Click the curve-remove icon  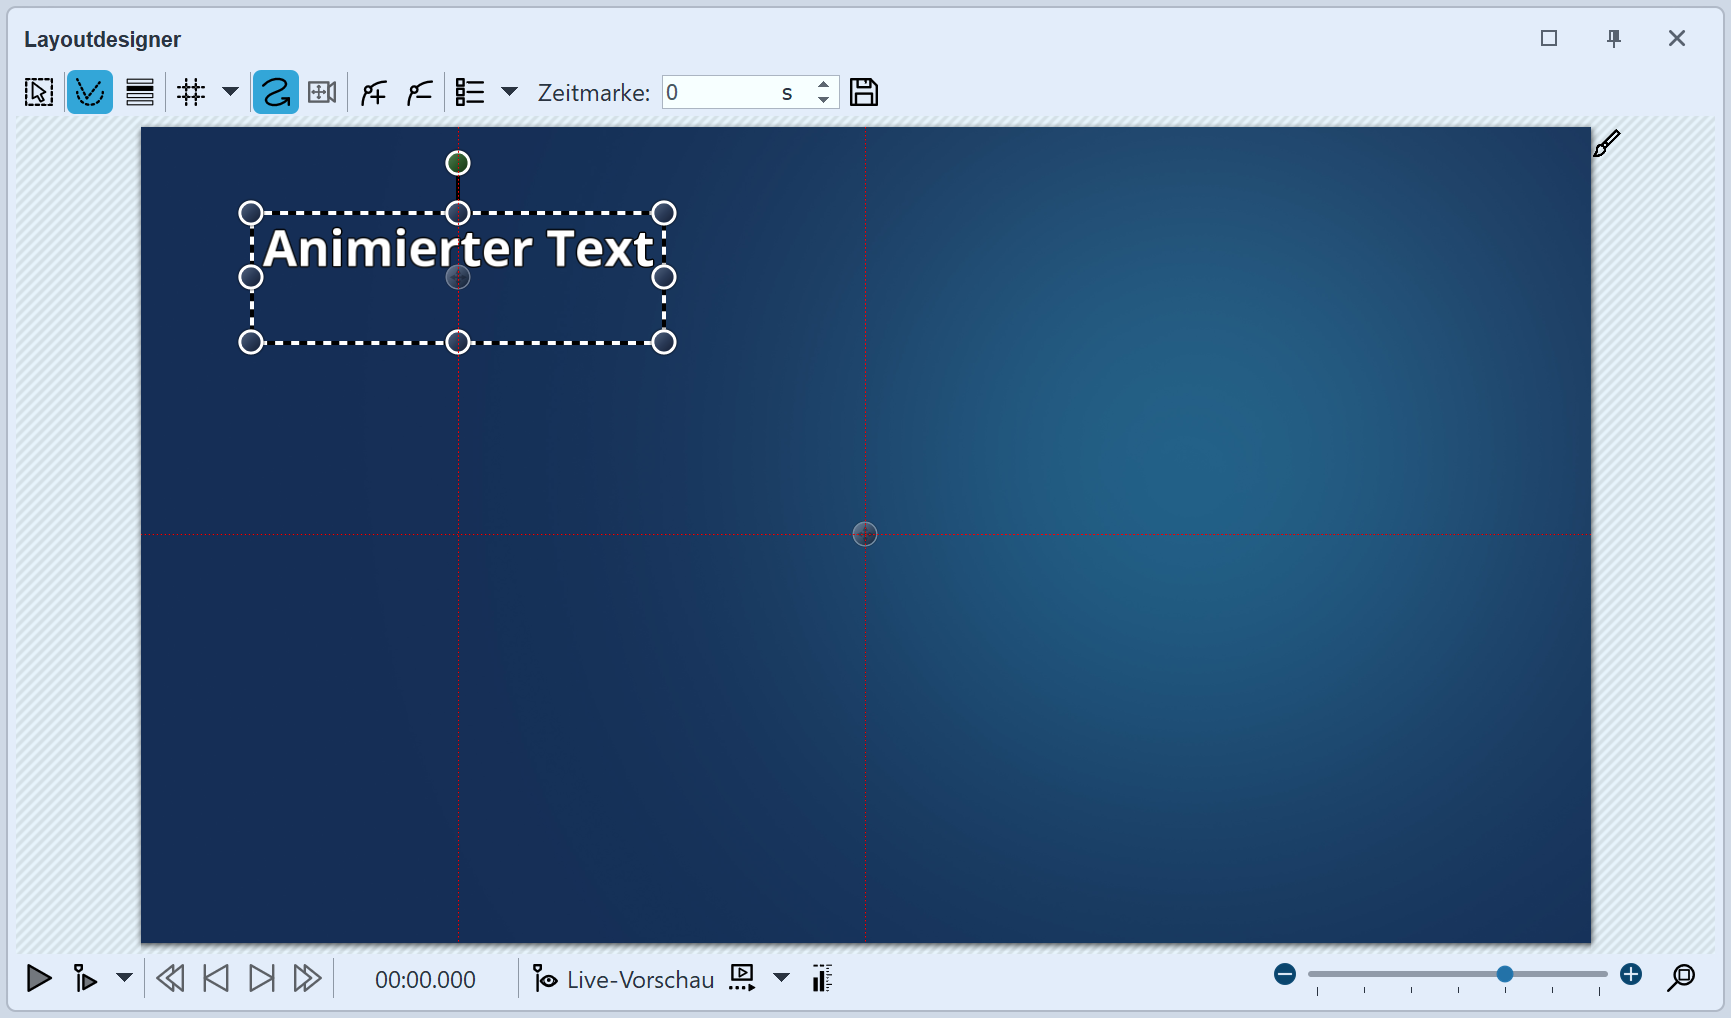point(419,91)
